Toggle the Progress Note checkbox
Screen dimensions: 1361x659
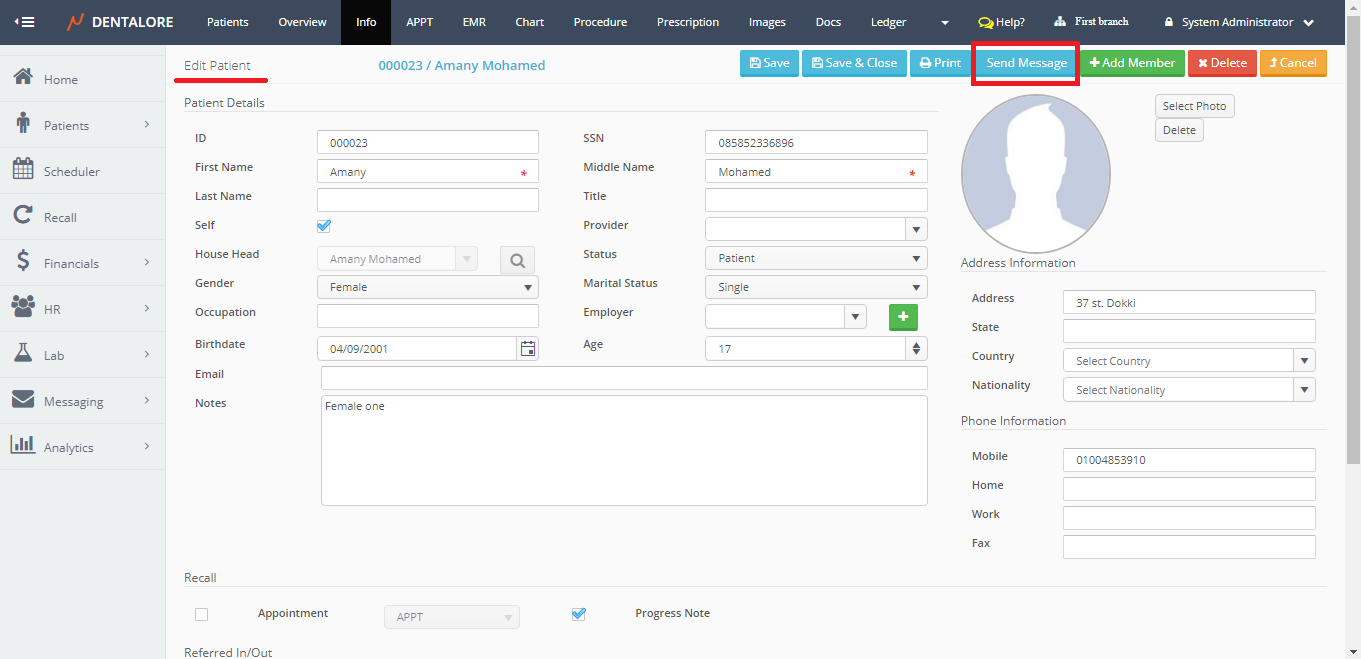tap(578, 614)
